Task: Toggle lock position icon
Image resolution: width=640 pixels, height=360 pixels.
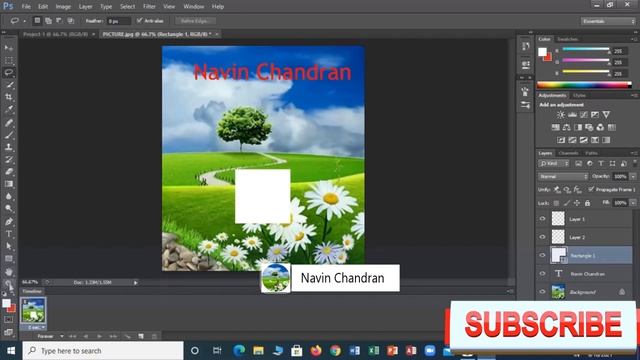Action: 577,203
